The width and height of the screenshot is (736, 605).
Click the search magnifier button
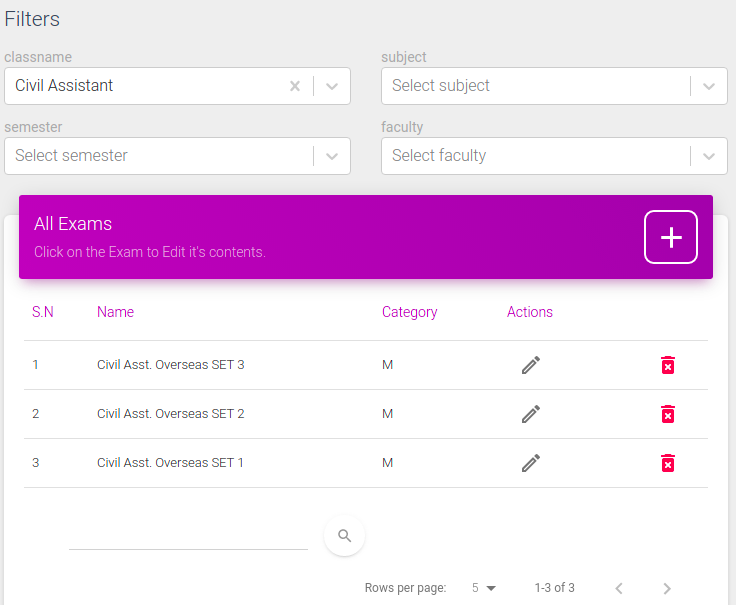pos(345,536)
